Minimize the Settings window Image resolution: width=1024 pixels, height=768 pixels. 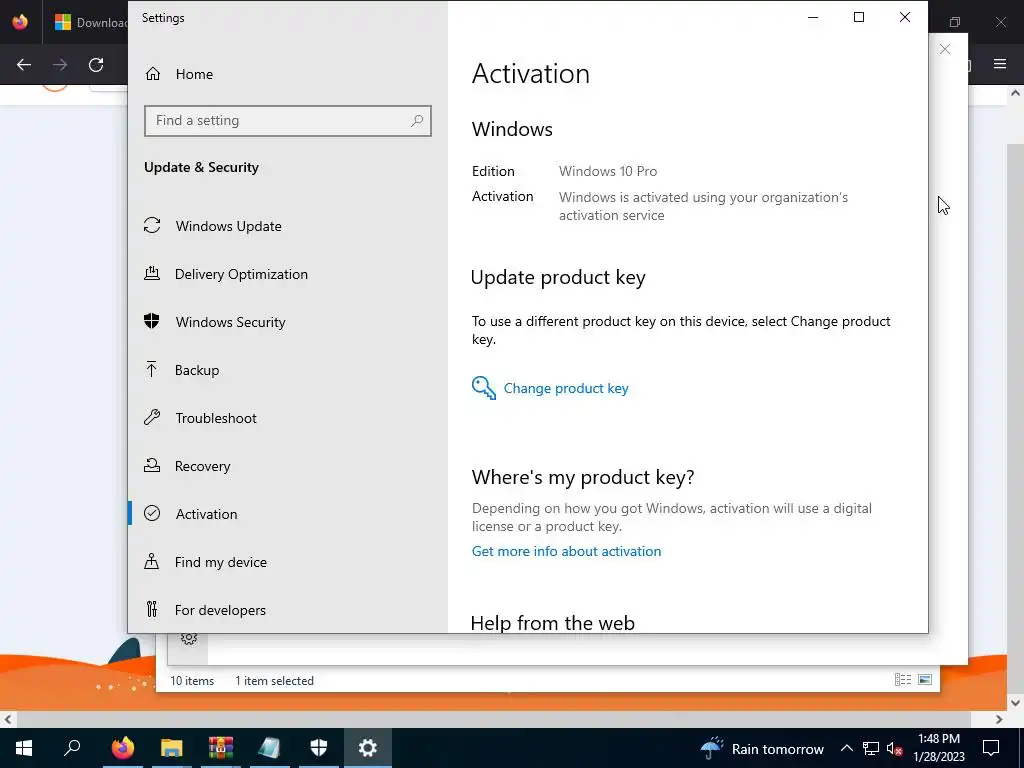813,18
